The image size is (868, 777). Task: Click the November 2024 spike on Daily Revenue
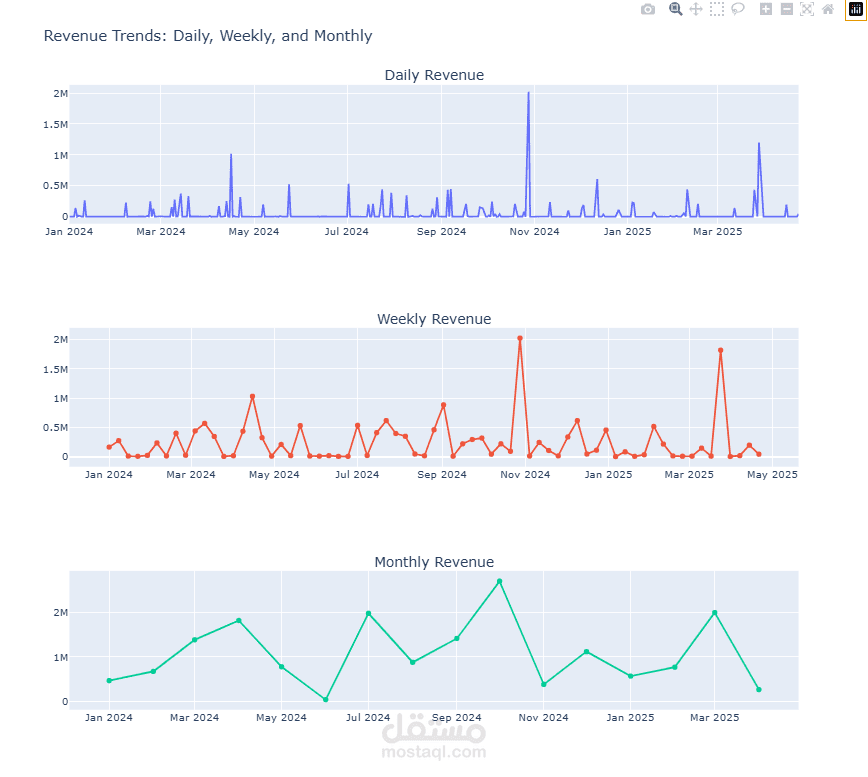527,92
